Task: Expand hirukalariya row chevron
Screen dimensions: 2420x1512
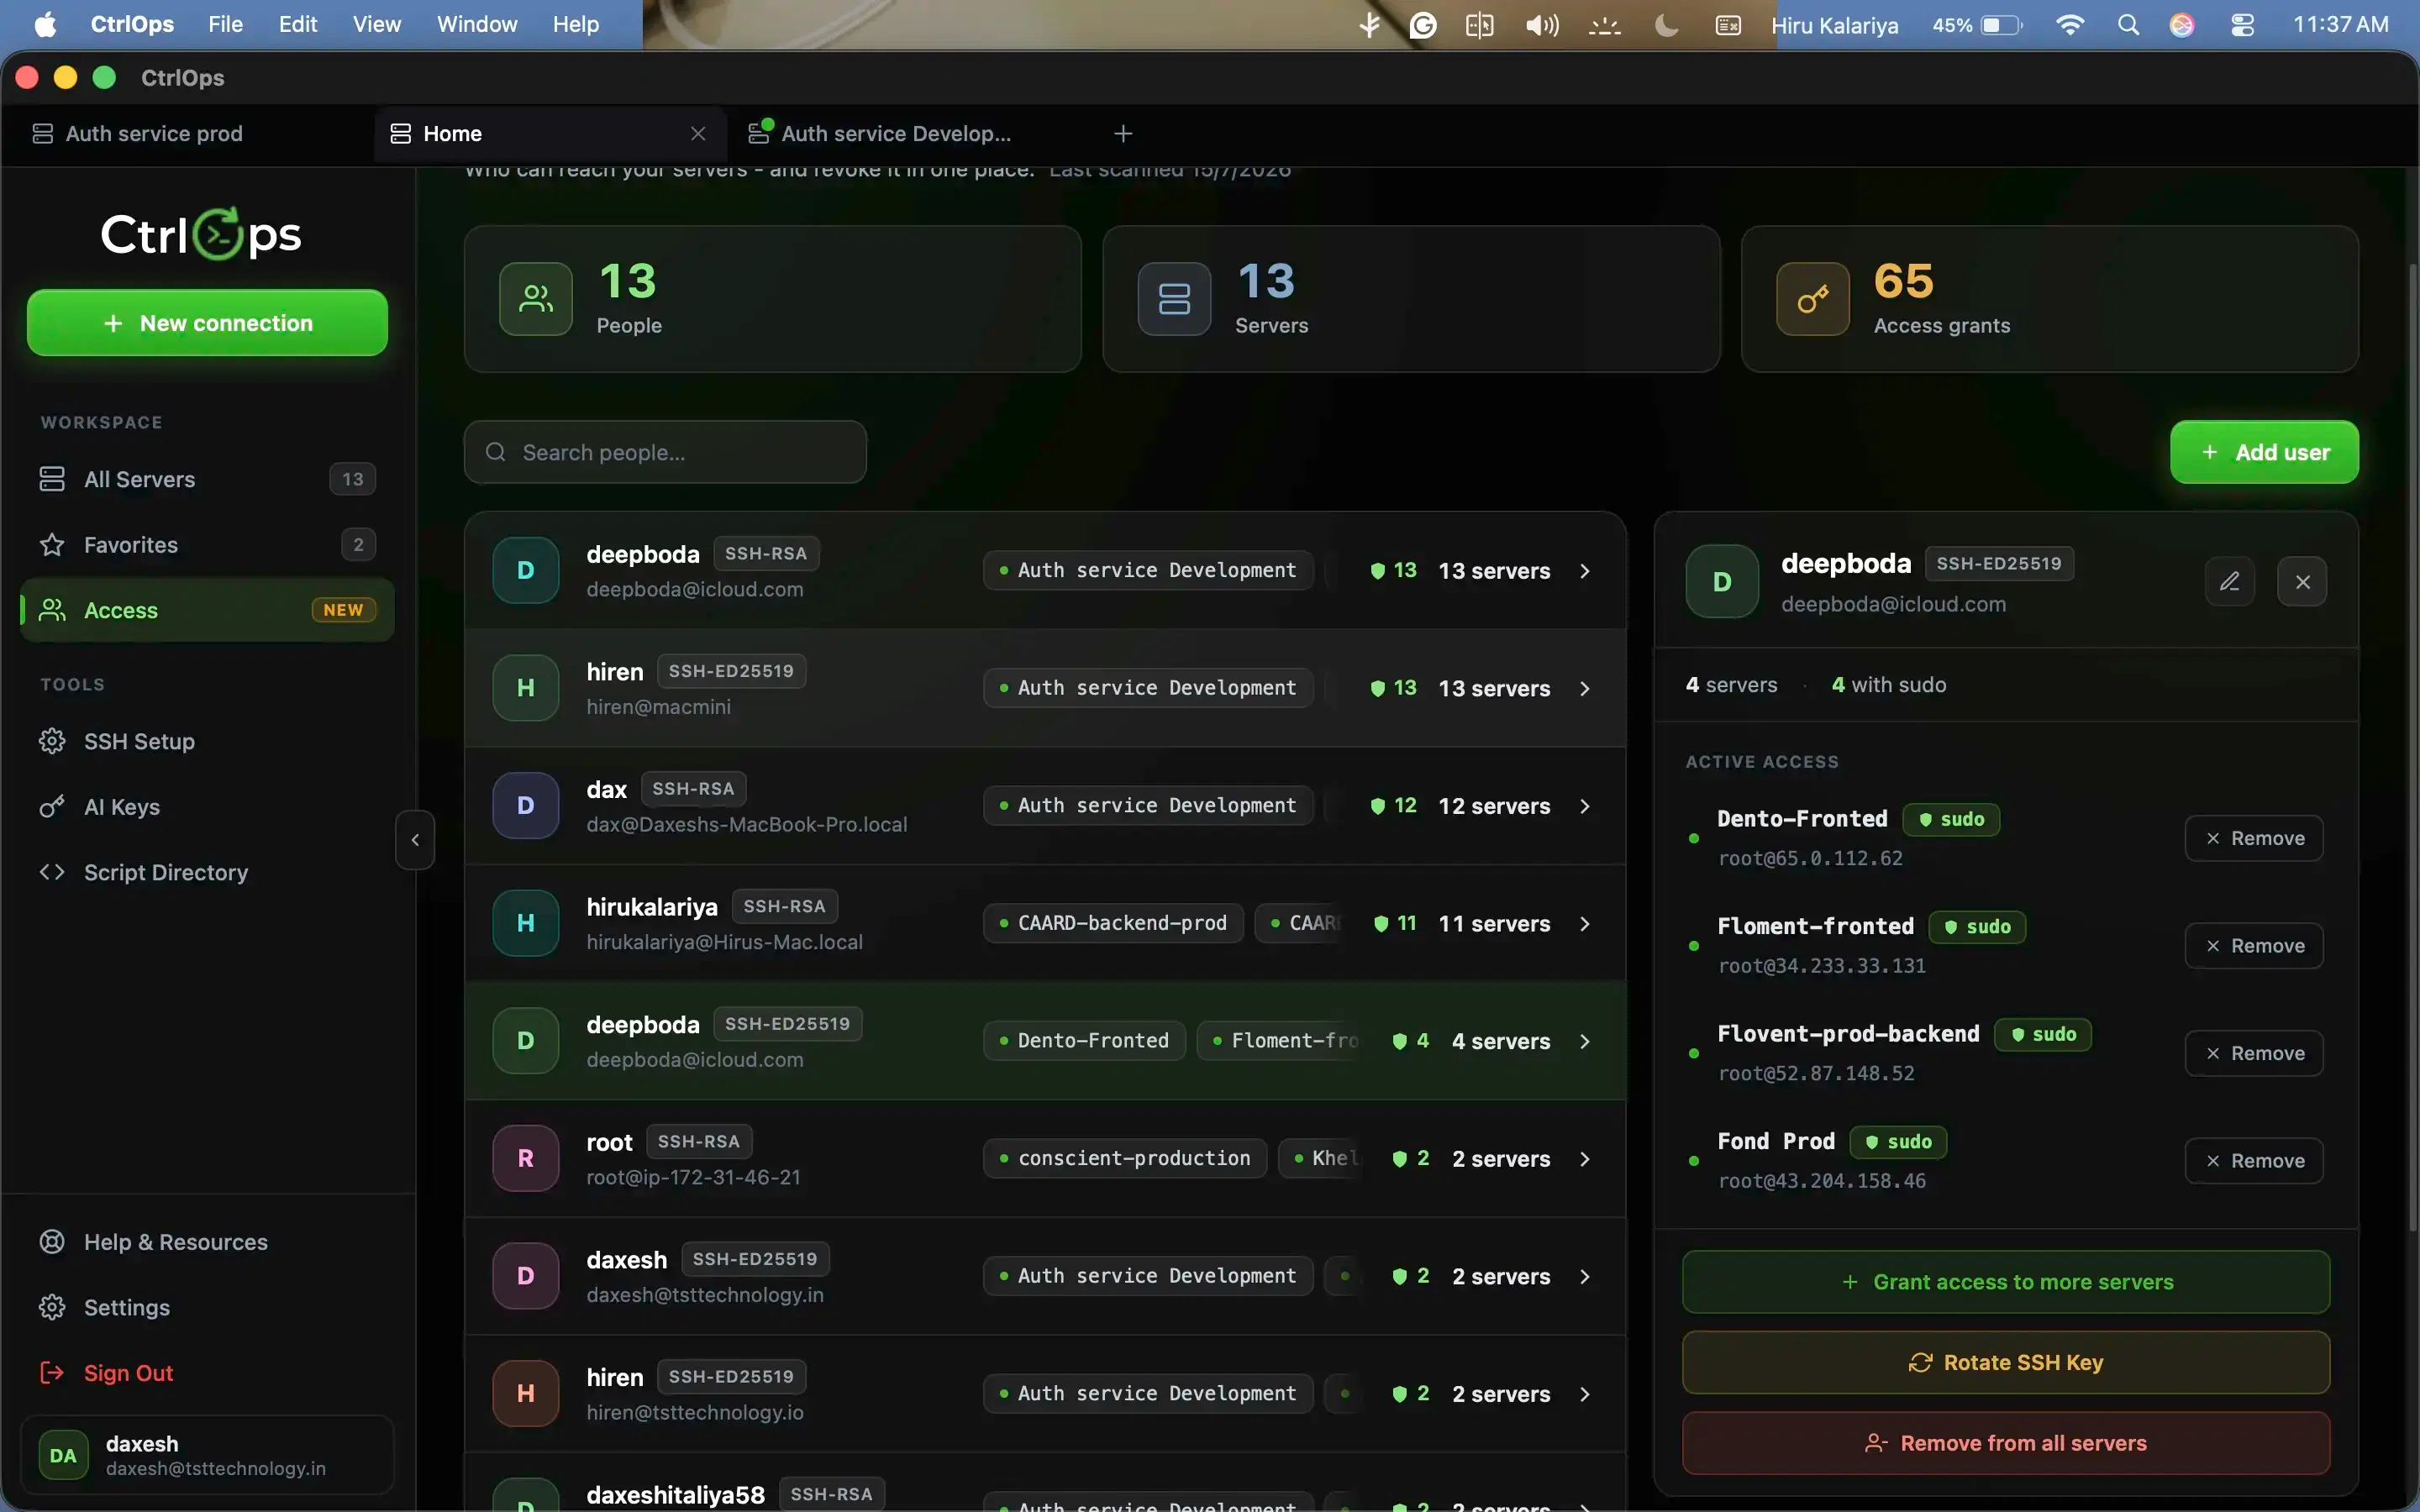Action: [1585, 924]
